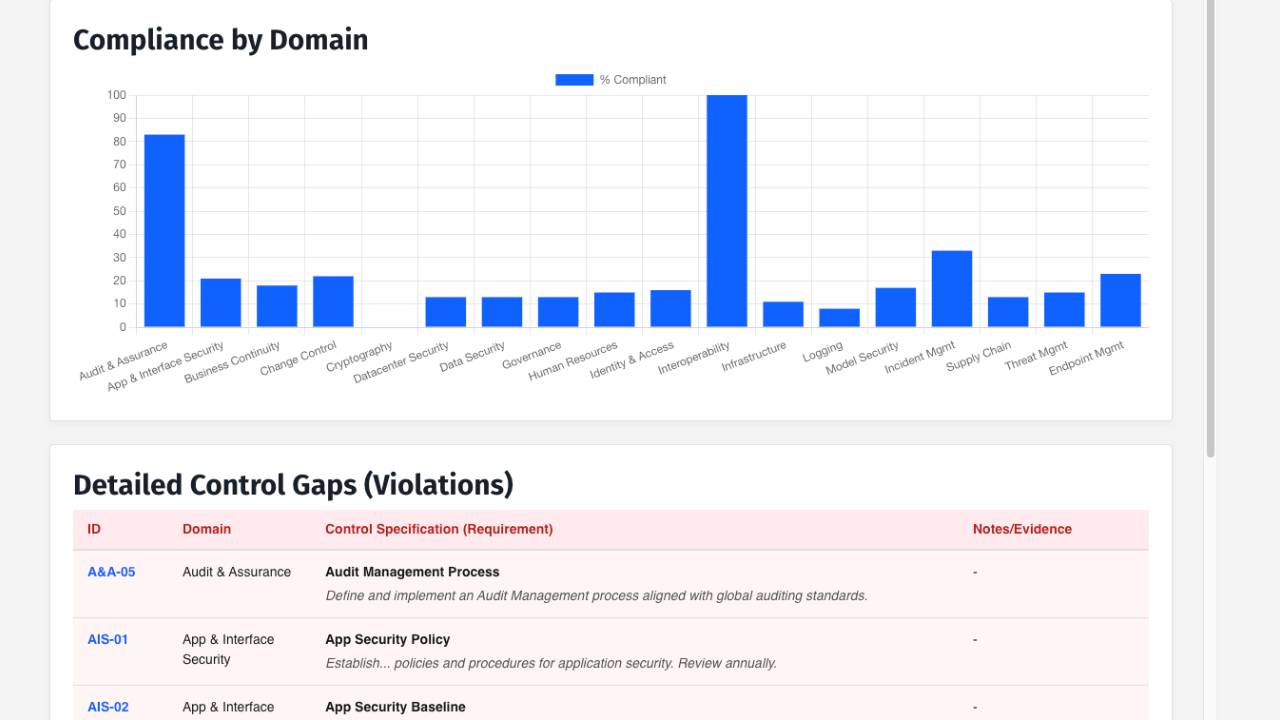Toggle the % Compliant legend color box
Viewport: 1280px width, 720px height.
(x=574, y=80)
